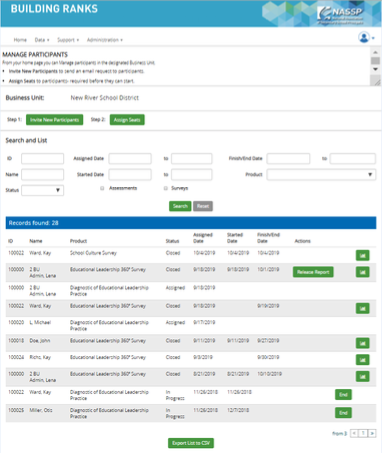The image size is (382, 453).
Task: Toggle the Surveys checkbox
Action: [x=166, y=188]
